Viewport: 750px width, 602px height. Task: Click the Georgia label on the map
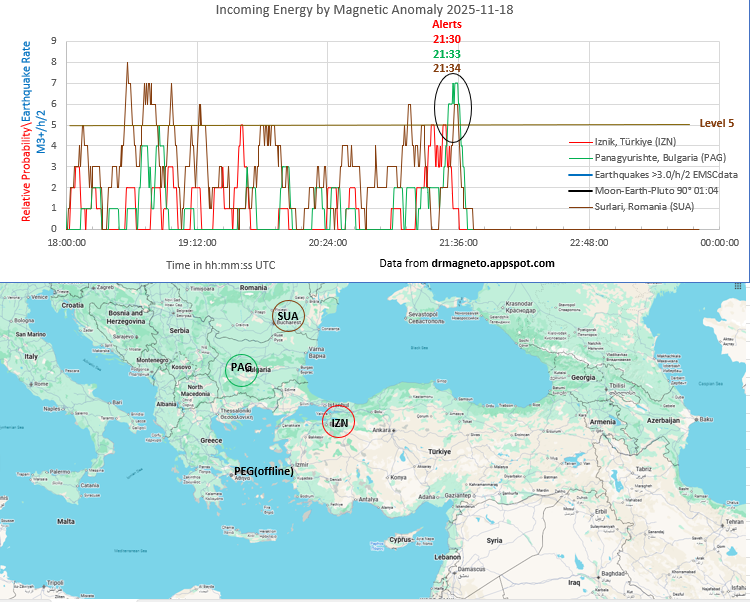[583, 378]
